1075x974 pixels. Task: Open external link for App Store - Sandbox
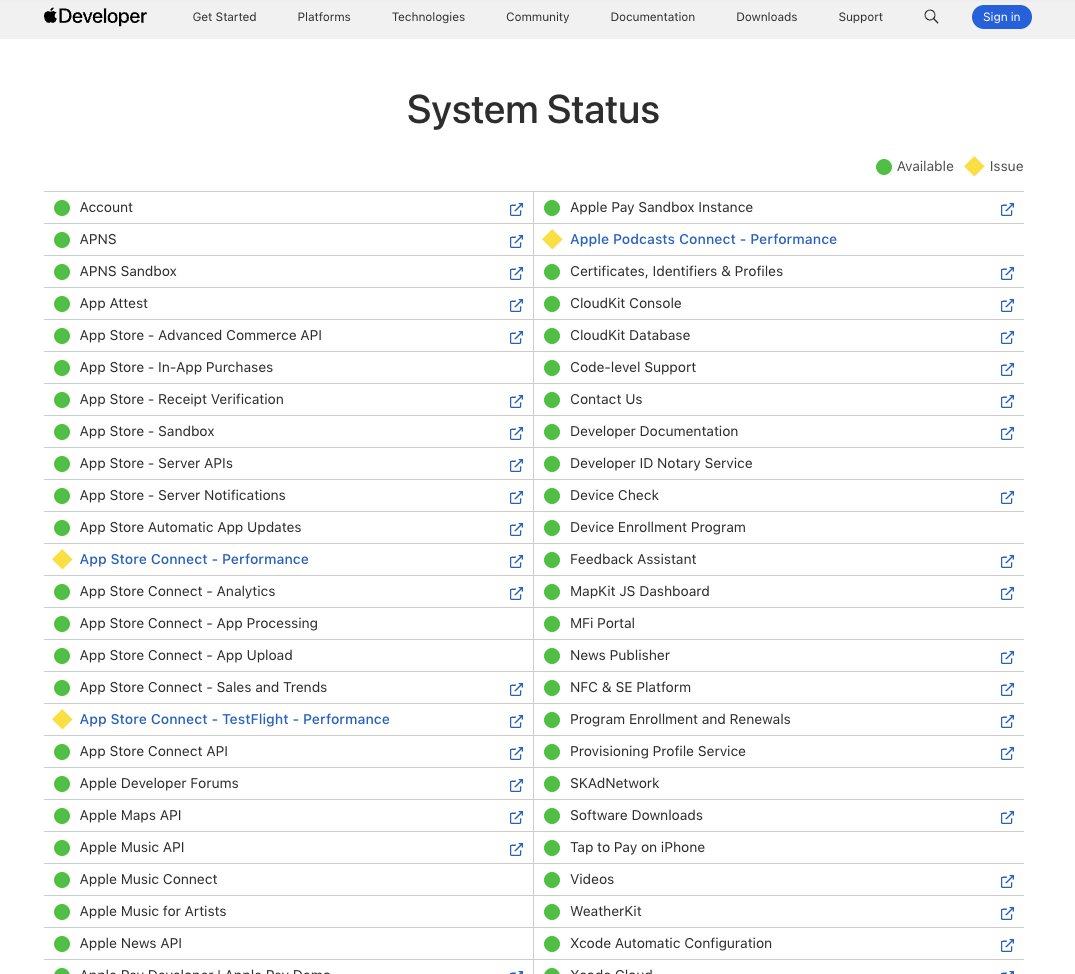pyautogui.click(x=516, y=433)
